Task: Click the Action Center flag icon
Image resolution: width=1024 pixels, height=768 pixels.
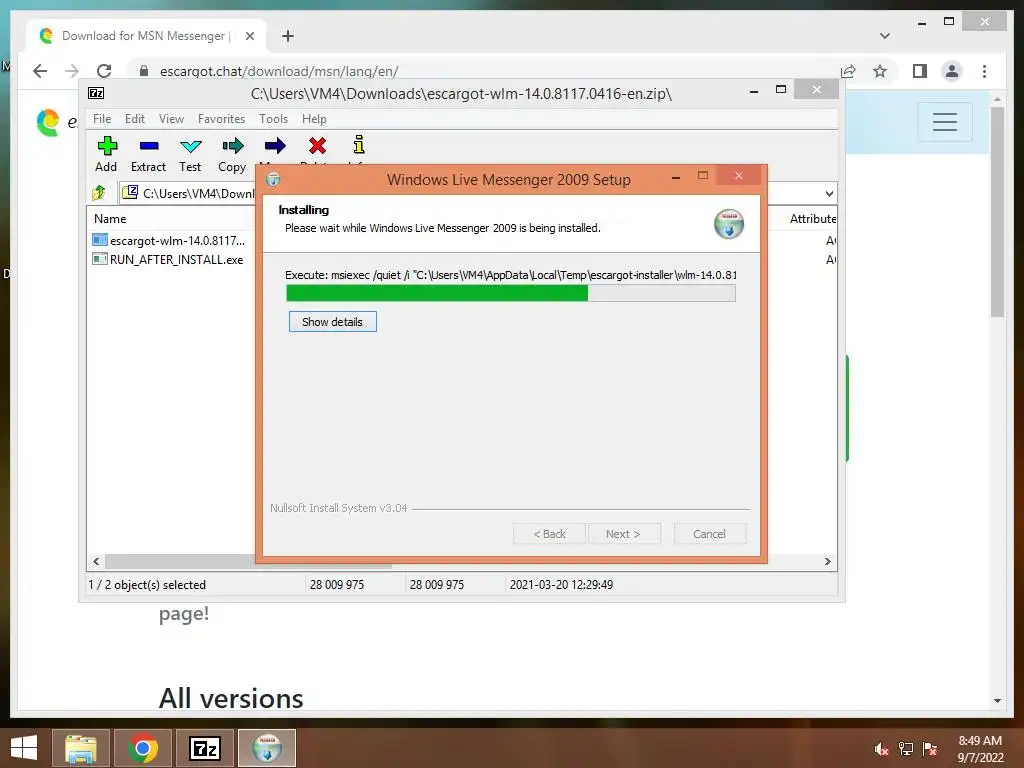Action: [930, 749]
